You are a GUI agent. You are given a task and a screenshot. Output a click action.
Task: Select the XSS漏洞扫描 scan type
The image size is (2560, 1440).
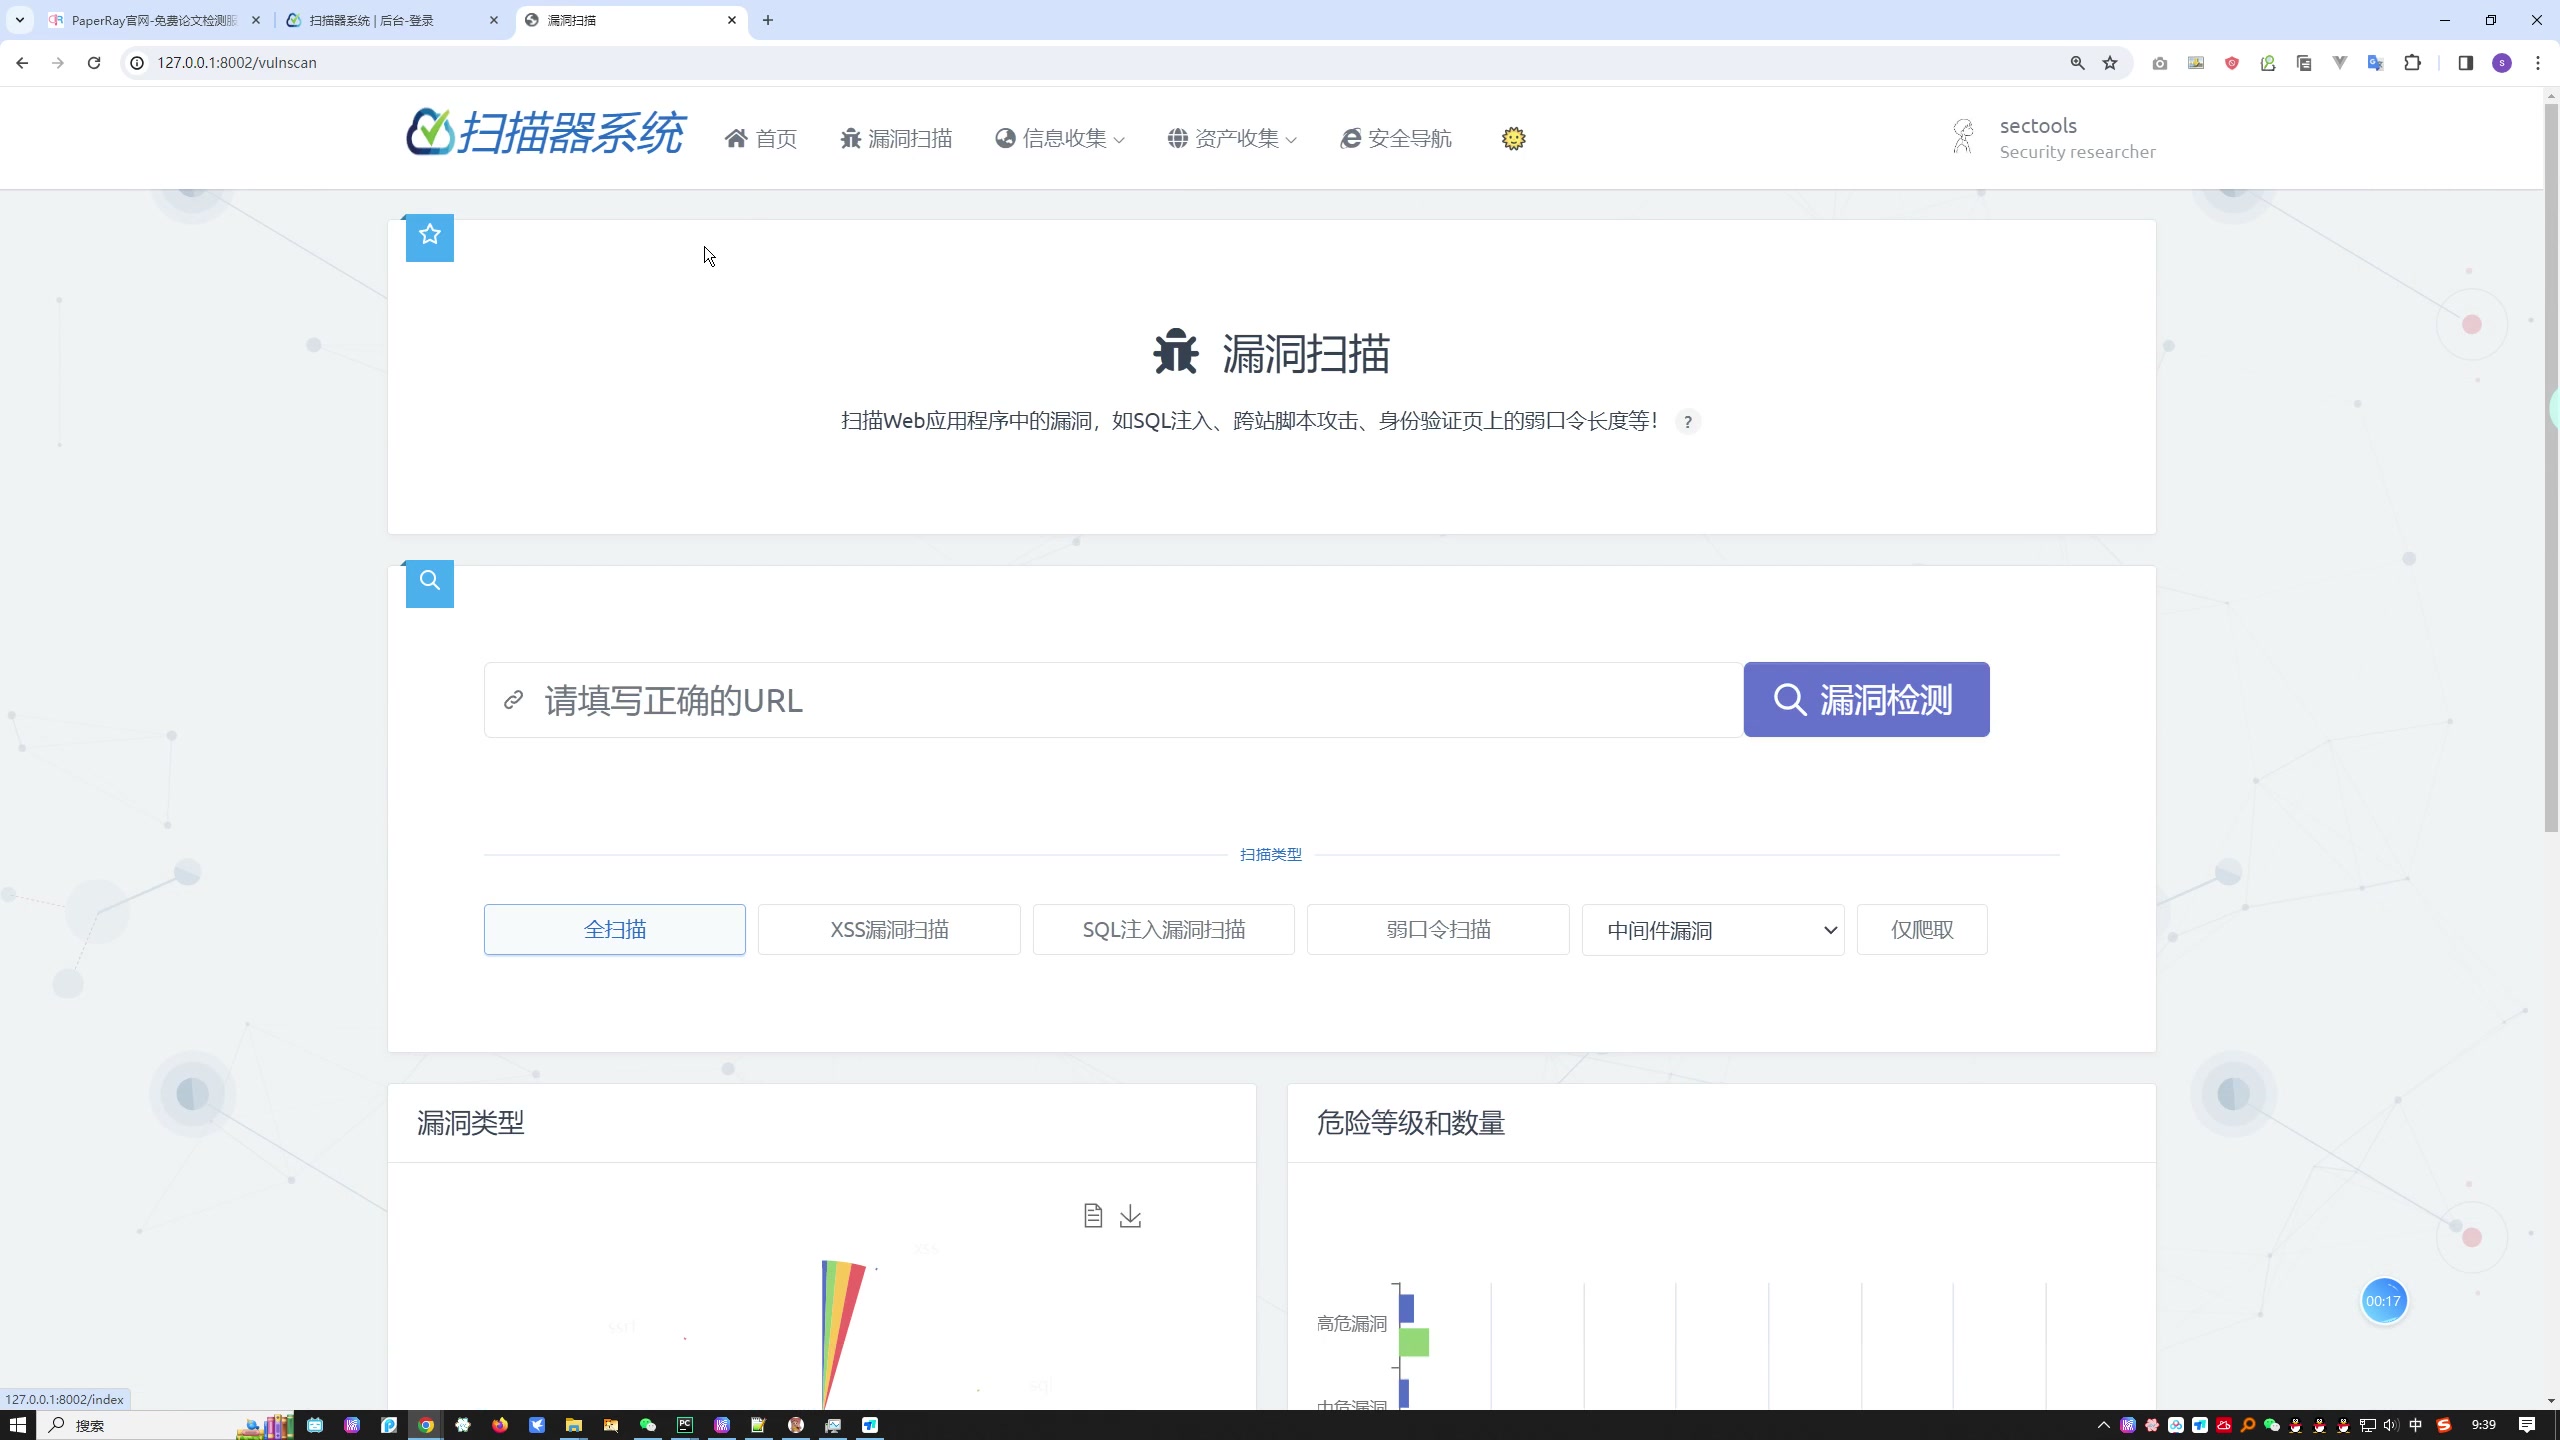889,929
